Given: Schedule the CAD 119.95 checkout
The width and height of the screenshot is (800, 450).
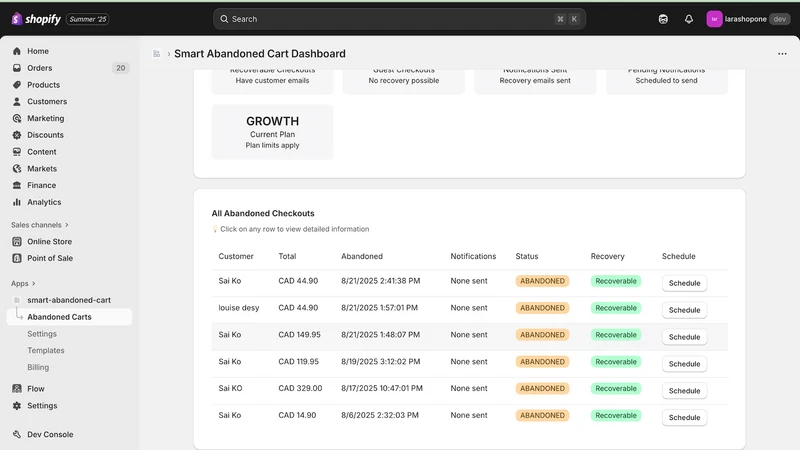Looking at the screenshot, I should point(684,364).
